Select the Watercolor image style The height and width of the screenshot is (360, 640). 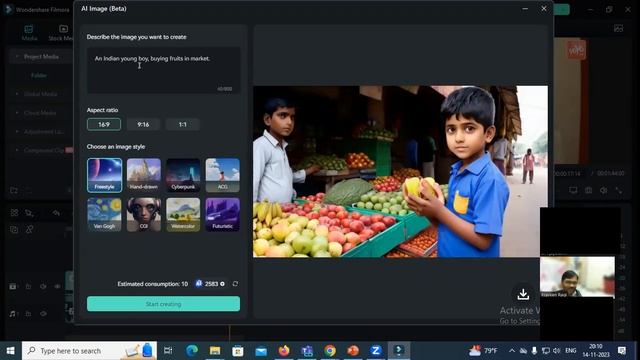(x=183, y=215)
